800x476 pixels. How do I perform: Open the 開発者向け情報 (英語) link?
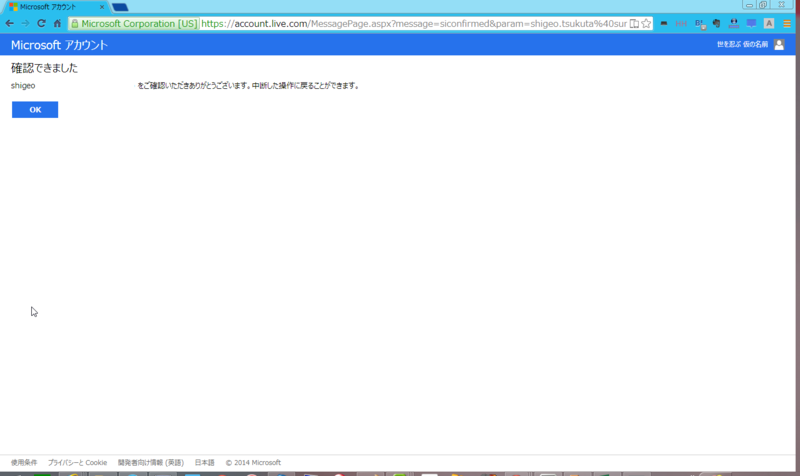[151, 463]
